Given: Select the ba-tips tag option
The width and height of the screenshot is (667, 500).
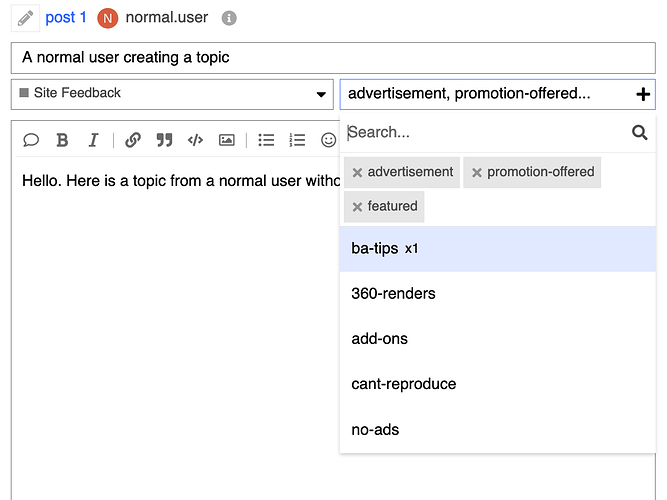Looking at the screenshot, I should tap(497, 249).
